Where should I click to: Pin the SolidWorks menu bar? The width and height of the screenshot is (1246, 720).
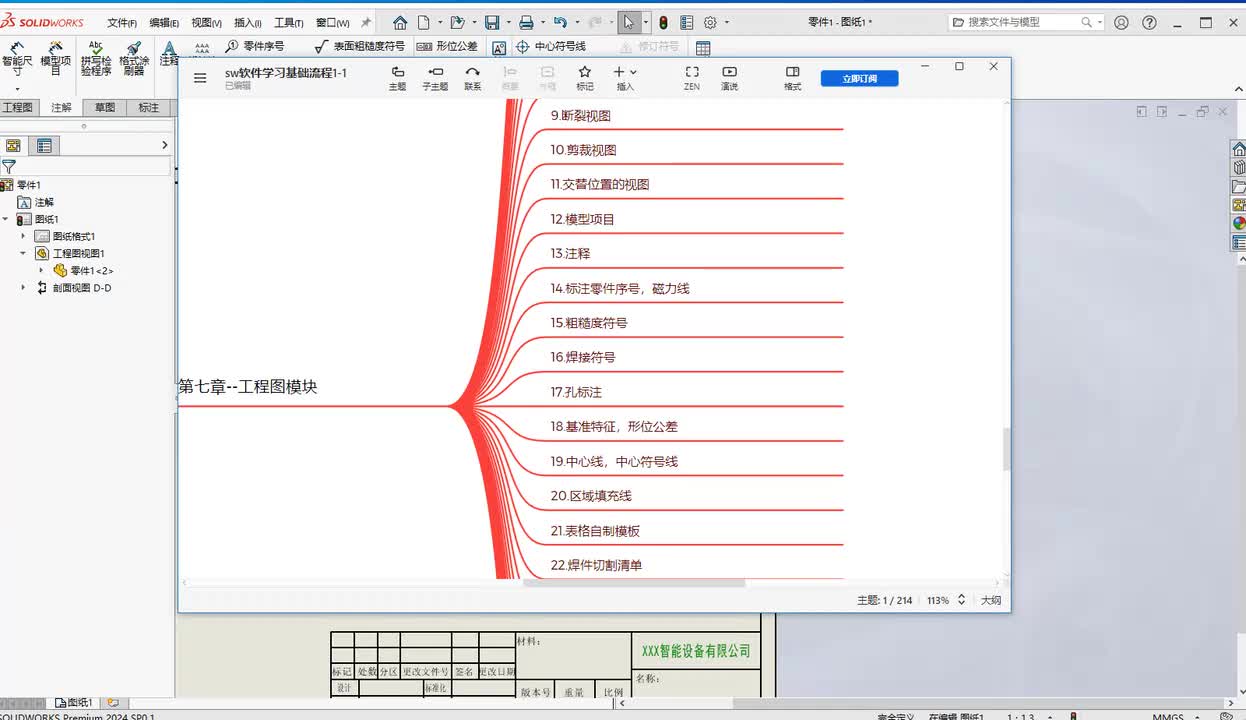(366, 22)
